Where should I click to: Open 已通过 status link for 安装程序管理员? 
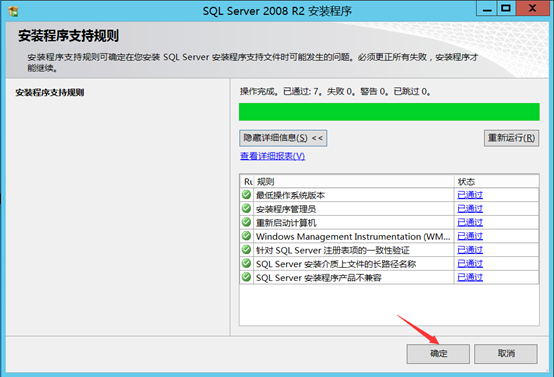click(470, 209)
